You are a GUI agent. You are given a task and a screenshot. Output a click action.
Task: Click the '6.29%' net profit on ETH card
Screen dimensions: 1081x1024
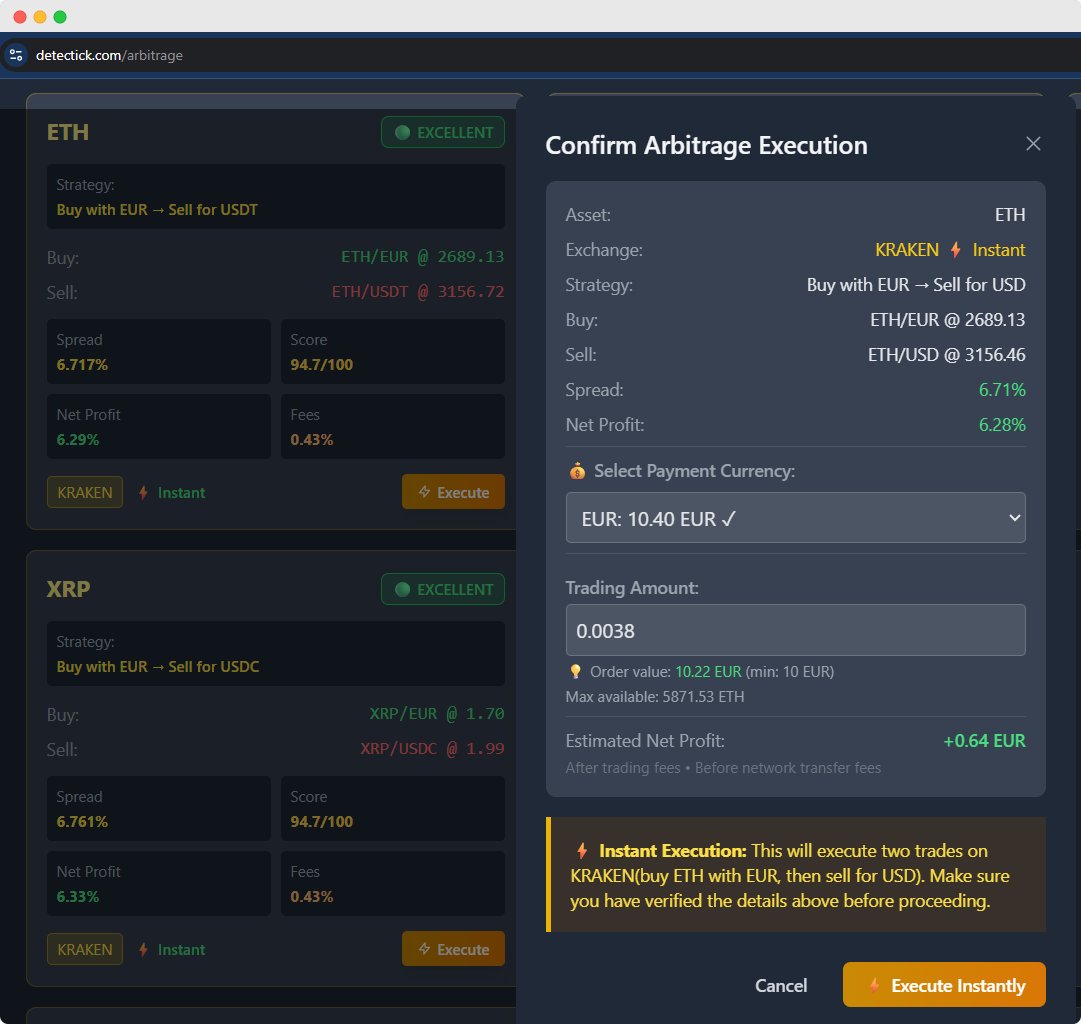point(78,440)
